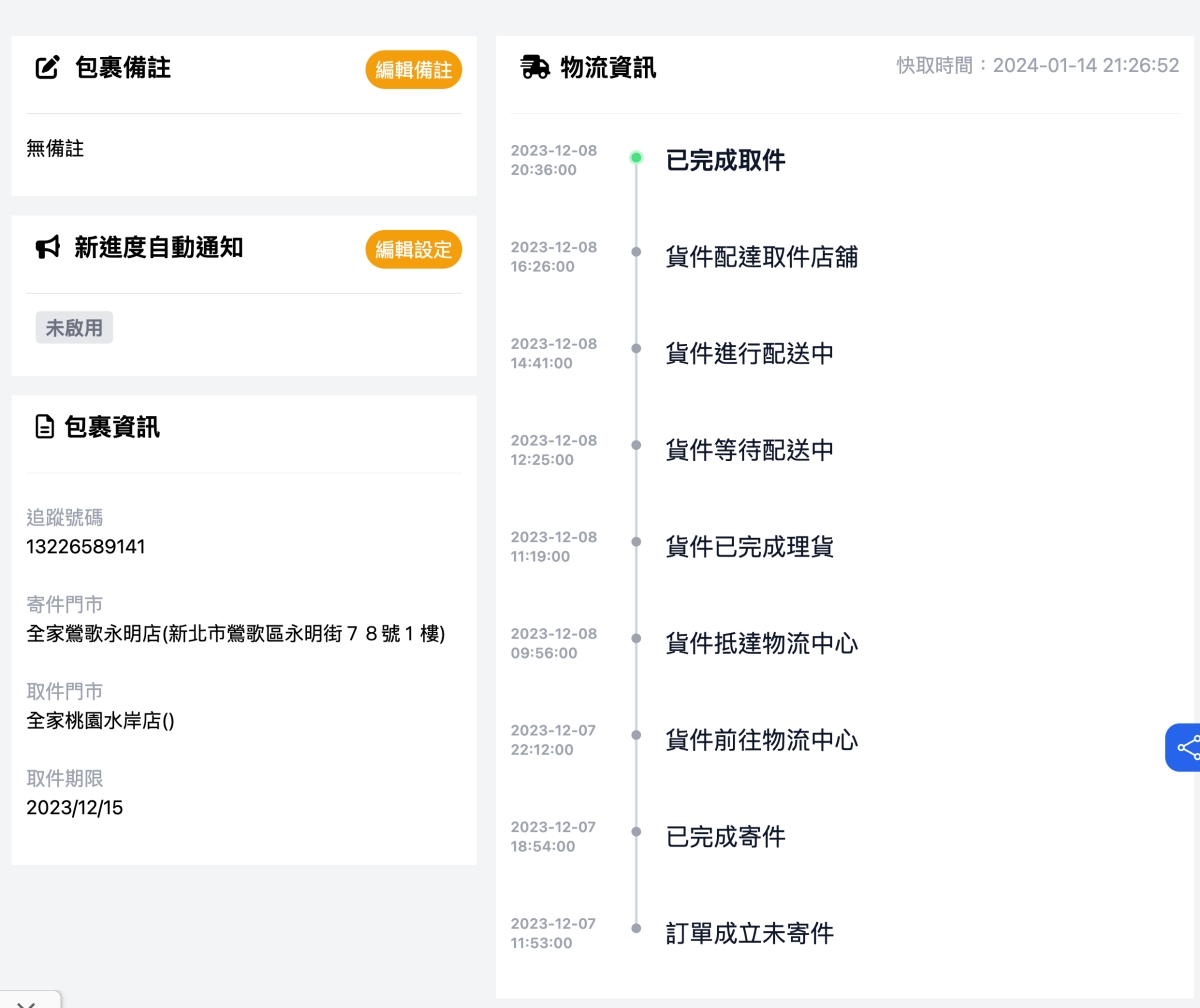Click the timestamp 2023-12-08 20:36:00
This screenshot has width=1200, height=1008.
click(x=554, y=160)
